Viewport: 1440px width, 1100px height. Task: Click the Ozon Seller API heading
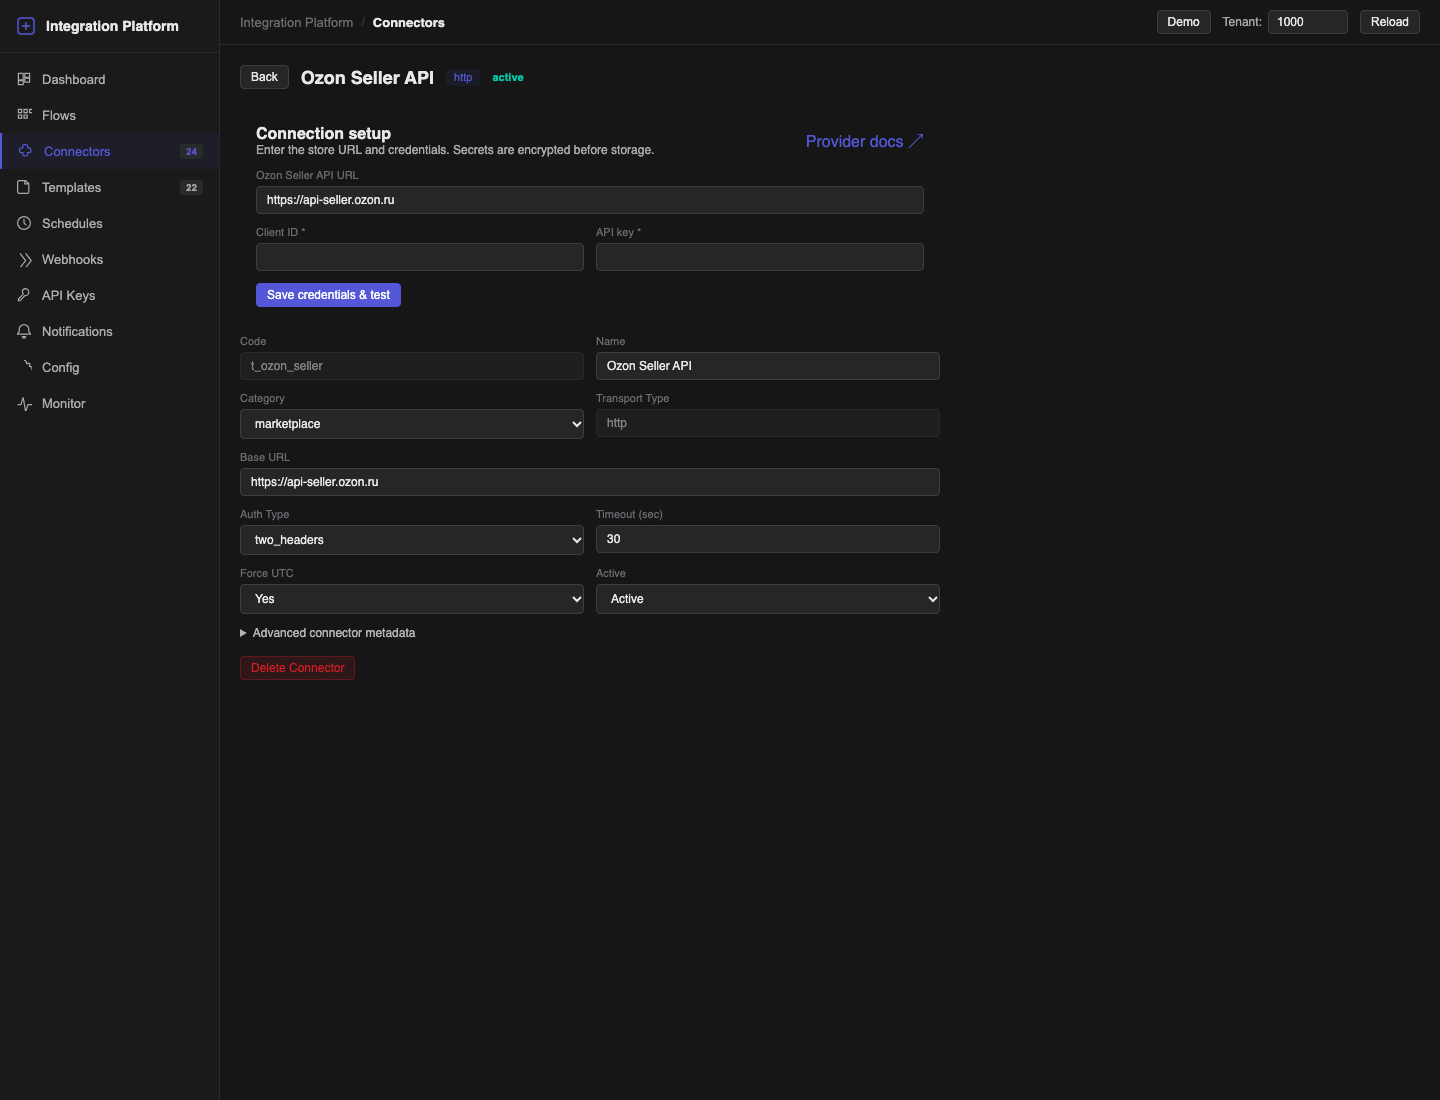367,78
